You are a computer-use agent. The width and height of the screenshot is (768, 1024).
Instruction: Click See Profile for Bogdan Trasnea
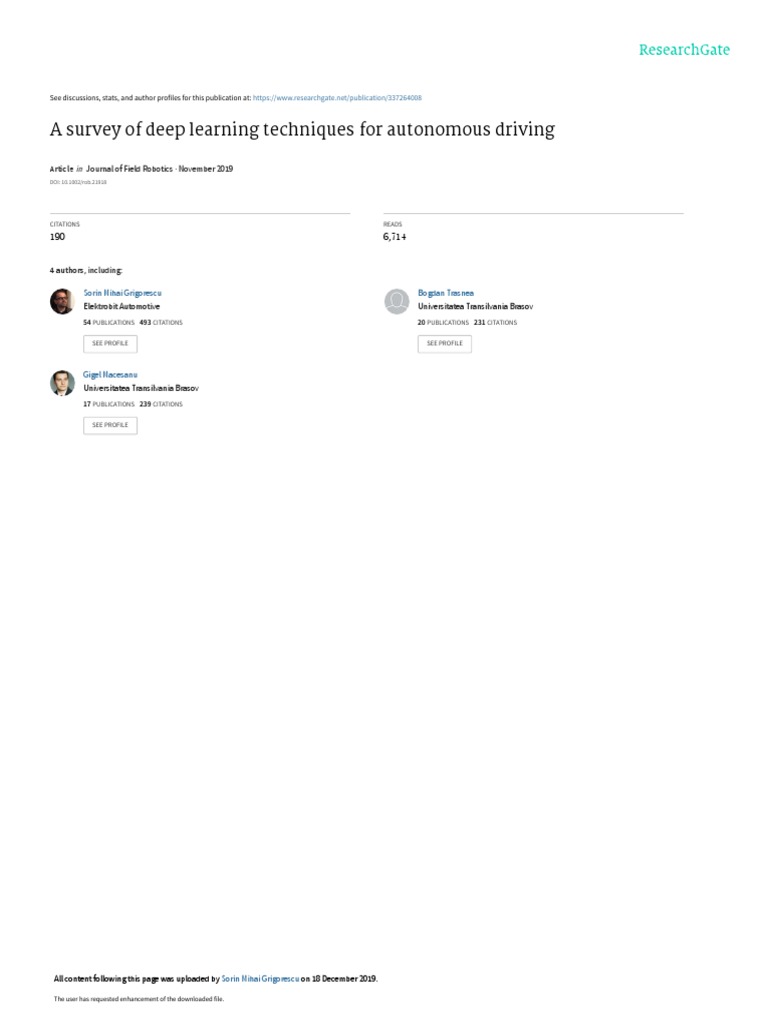[445, 343]
